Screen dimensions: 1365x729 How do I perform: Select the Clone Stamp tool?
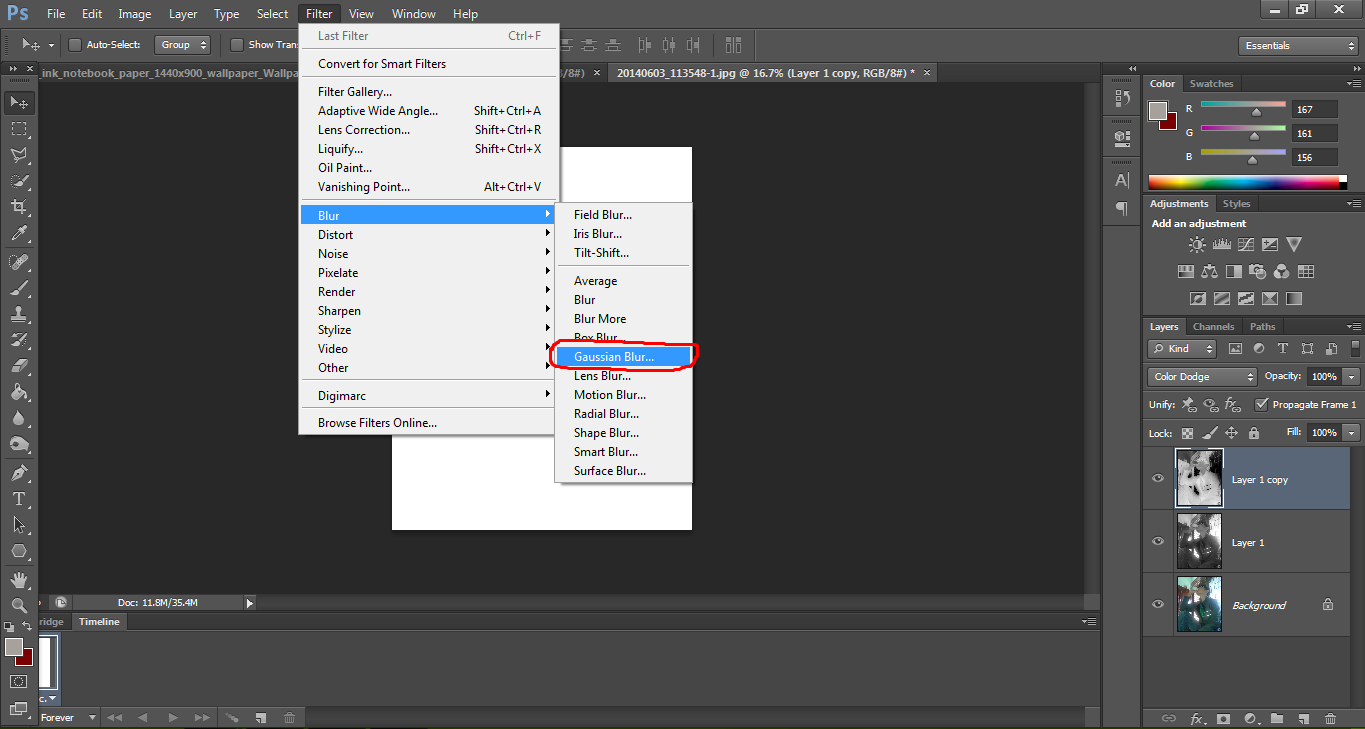point(19,313)
